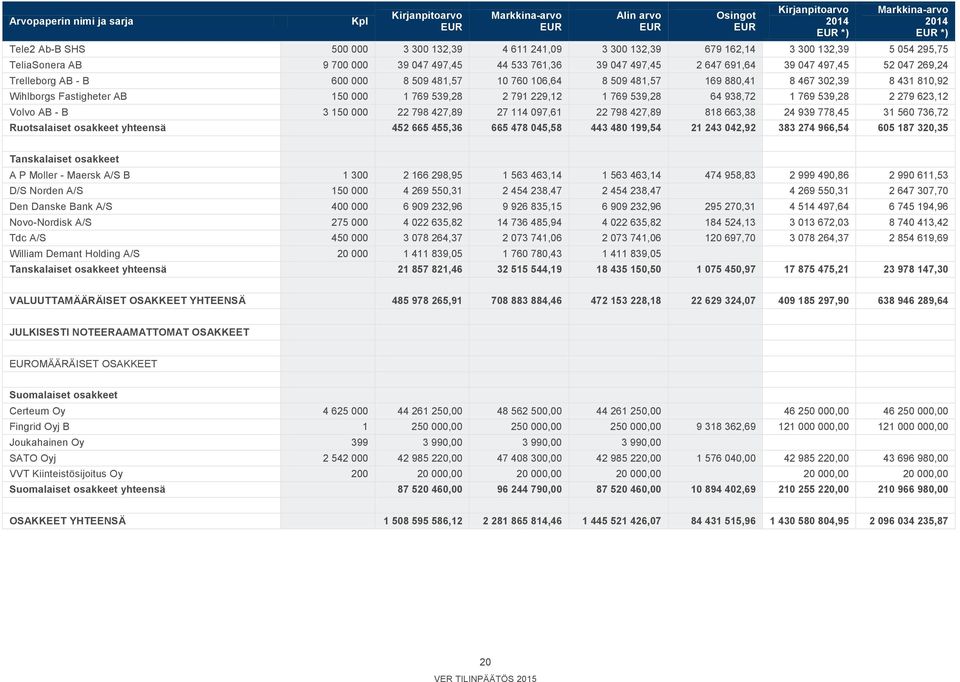Click 'Trelleborg AB - B' security name

pyautogui.click(x=49, y=81)
